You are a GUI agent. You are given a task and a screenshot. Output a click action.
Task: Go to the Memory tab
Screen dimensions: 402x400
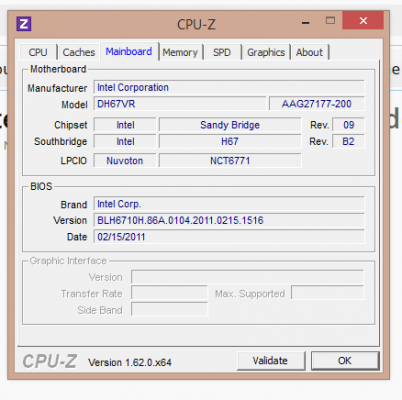pos(180,52)
